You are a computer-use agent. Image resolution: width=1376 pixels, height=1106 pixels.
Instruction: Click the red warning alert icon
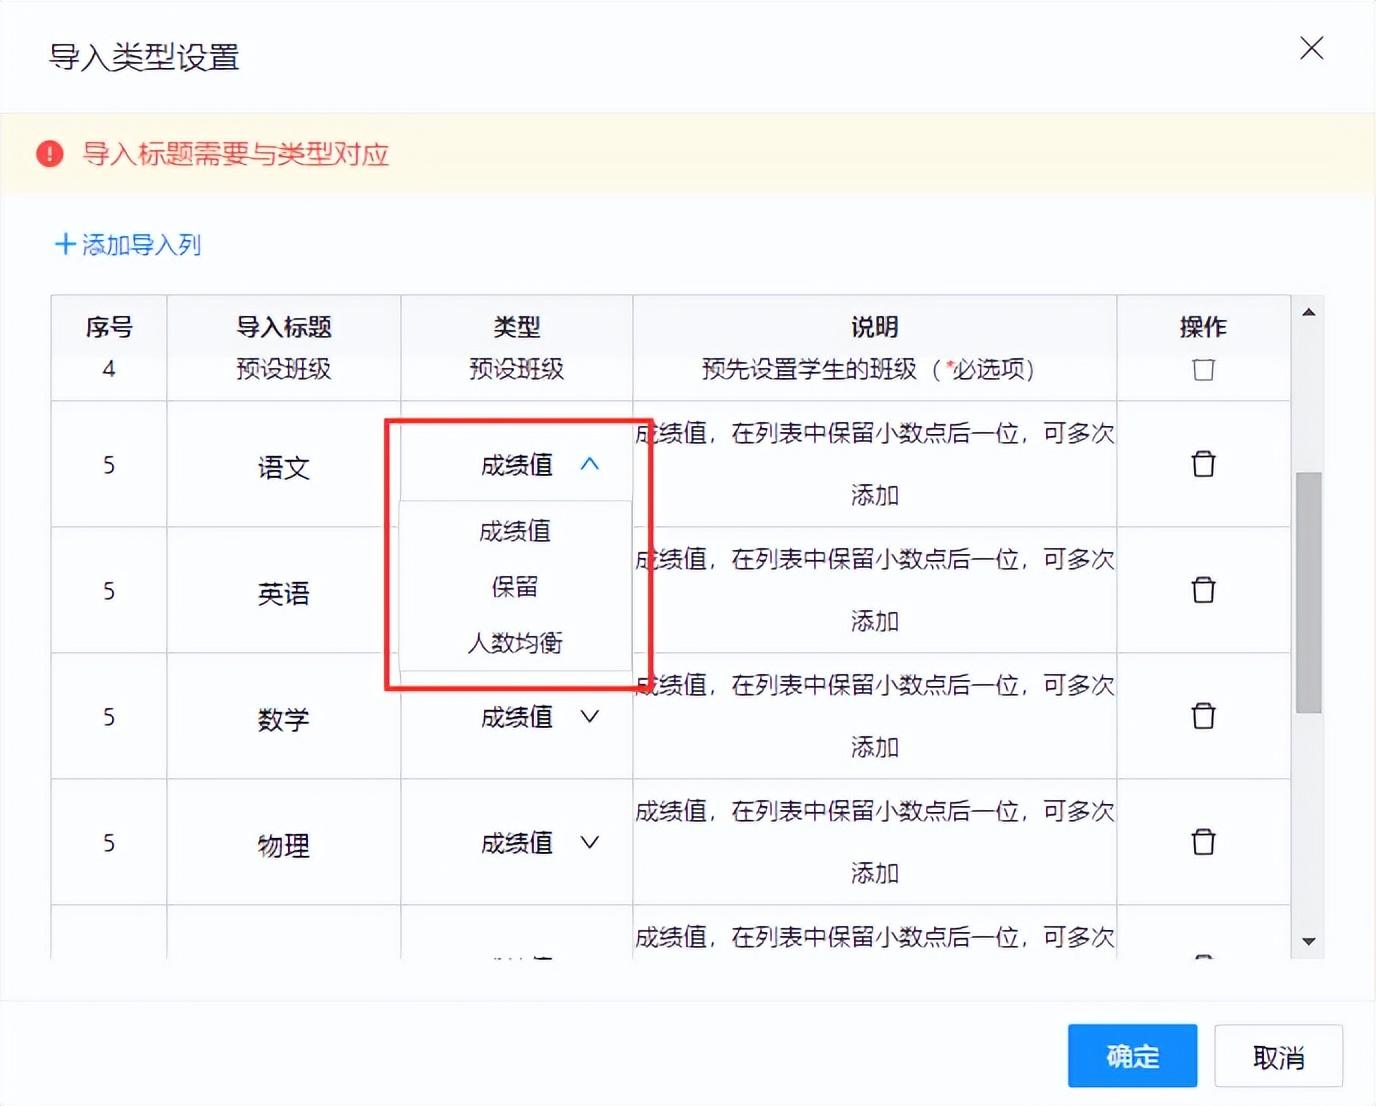50,154
